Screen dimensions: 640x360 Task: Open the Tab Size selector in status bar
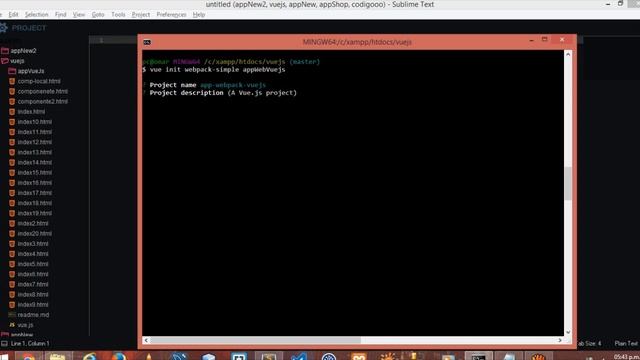[589, 344]
